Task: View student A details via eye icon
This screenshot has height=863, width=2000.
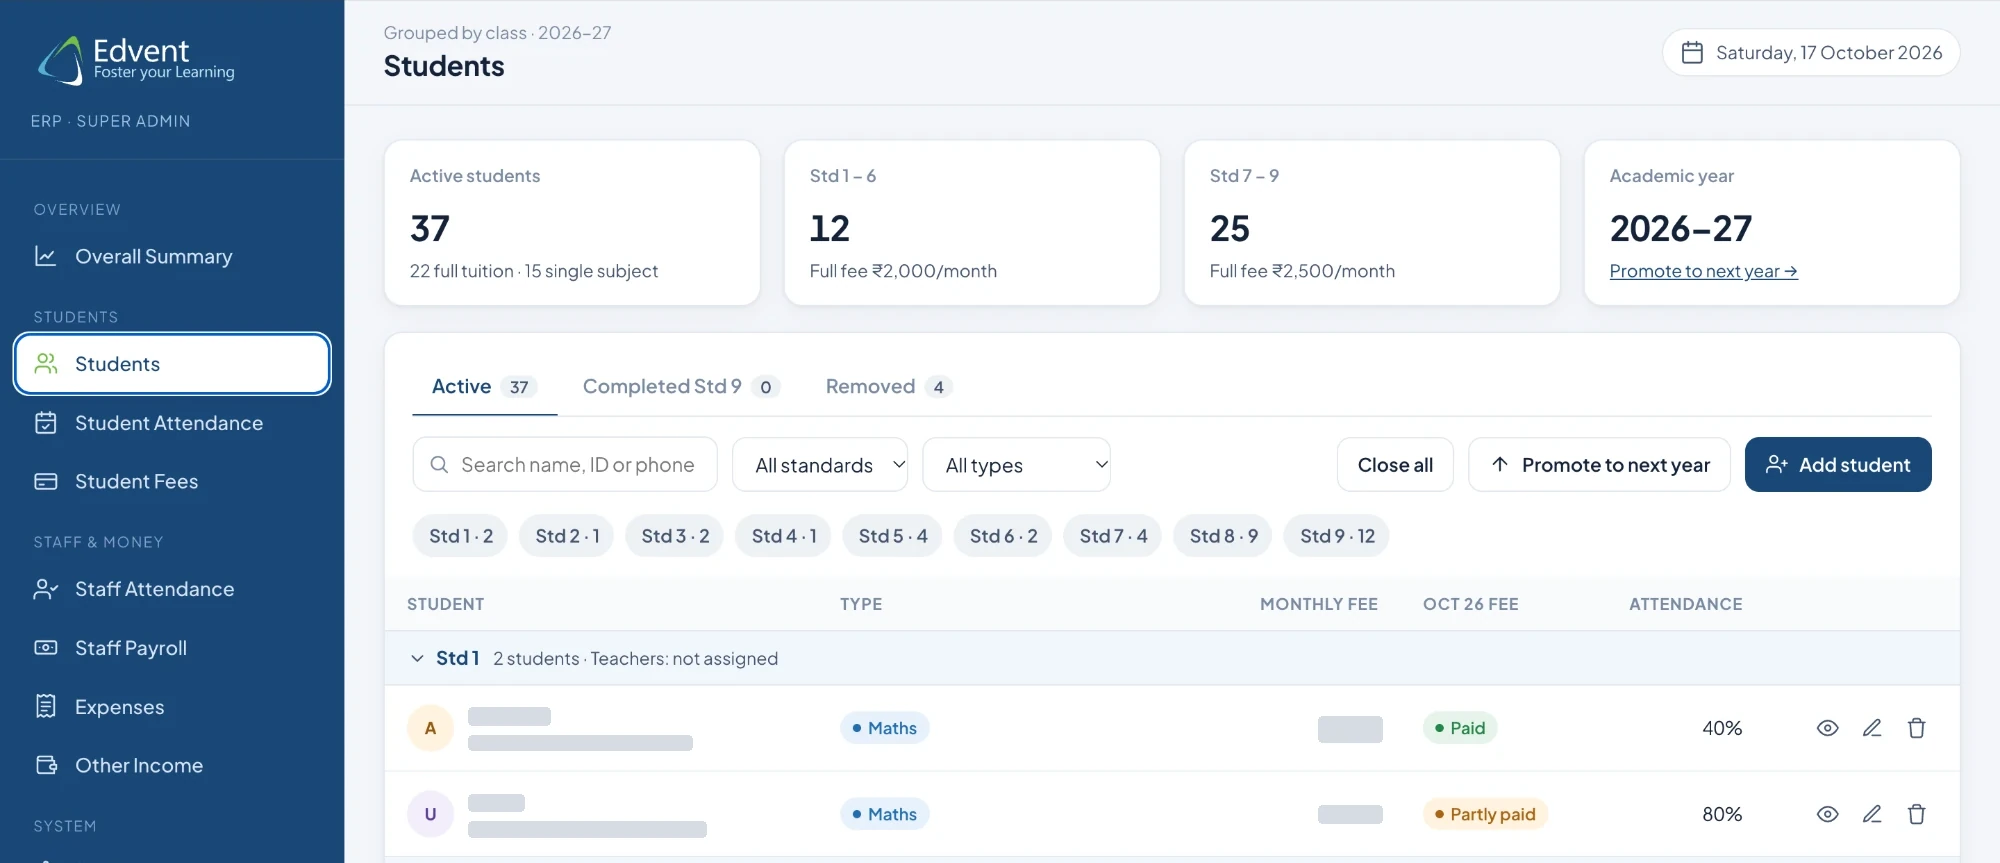Action: 1827,728
